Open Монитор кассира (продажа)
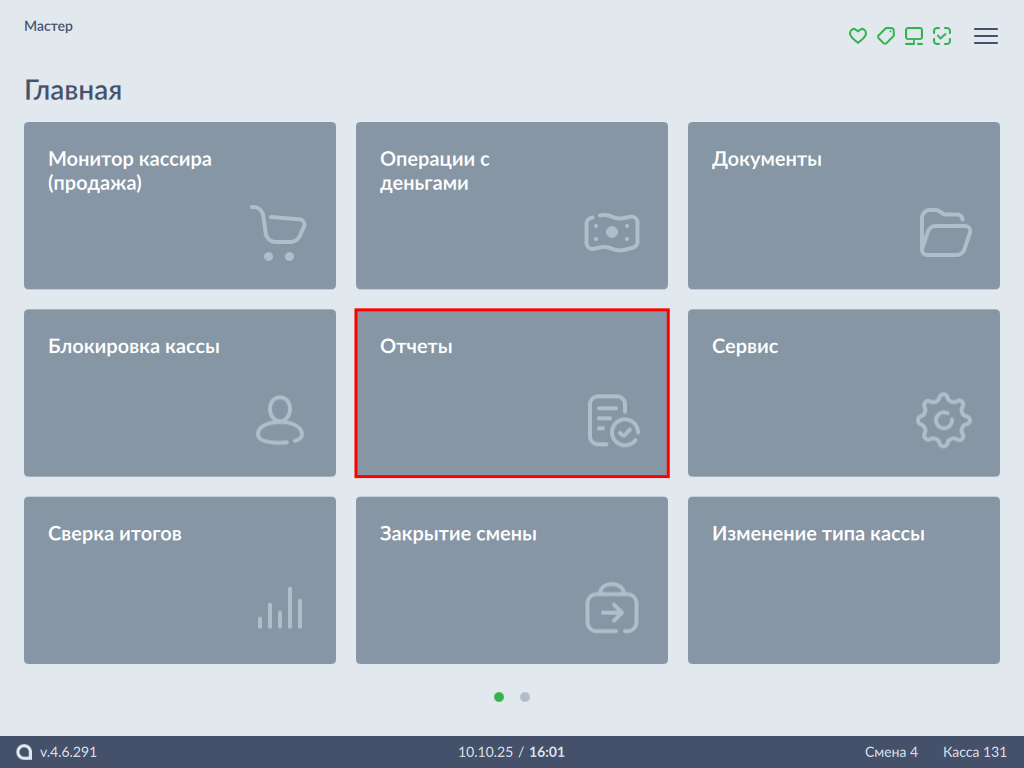 pos(180,205)
